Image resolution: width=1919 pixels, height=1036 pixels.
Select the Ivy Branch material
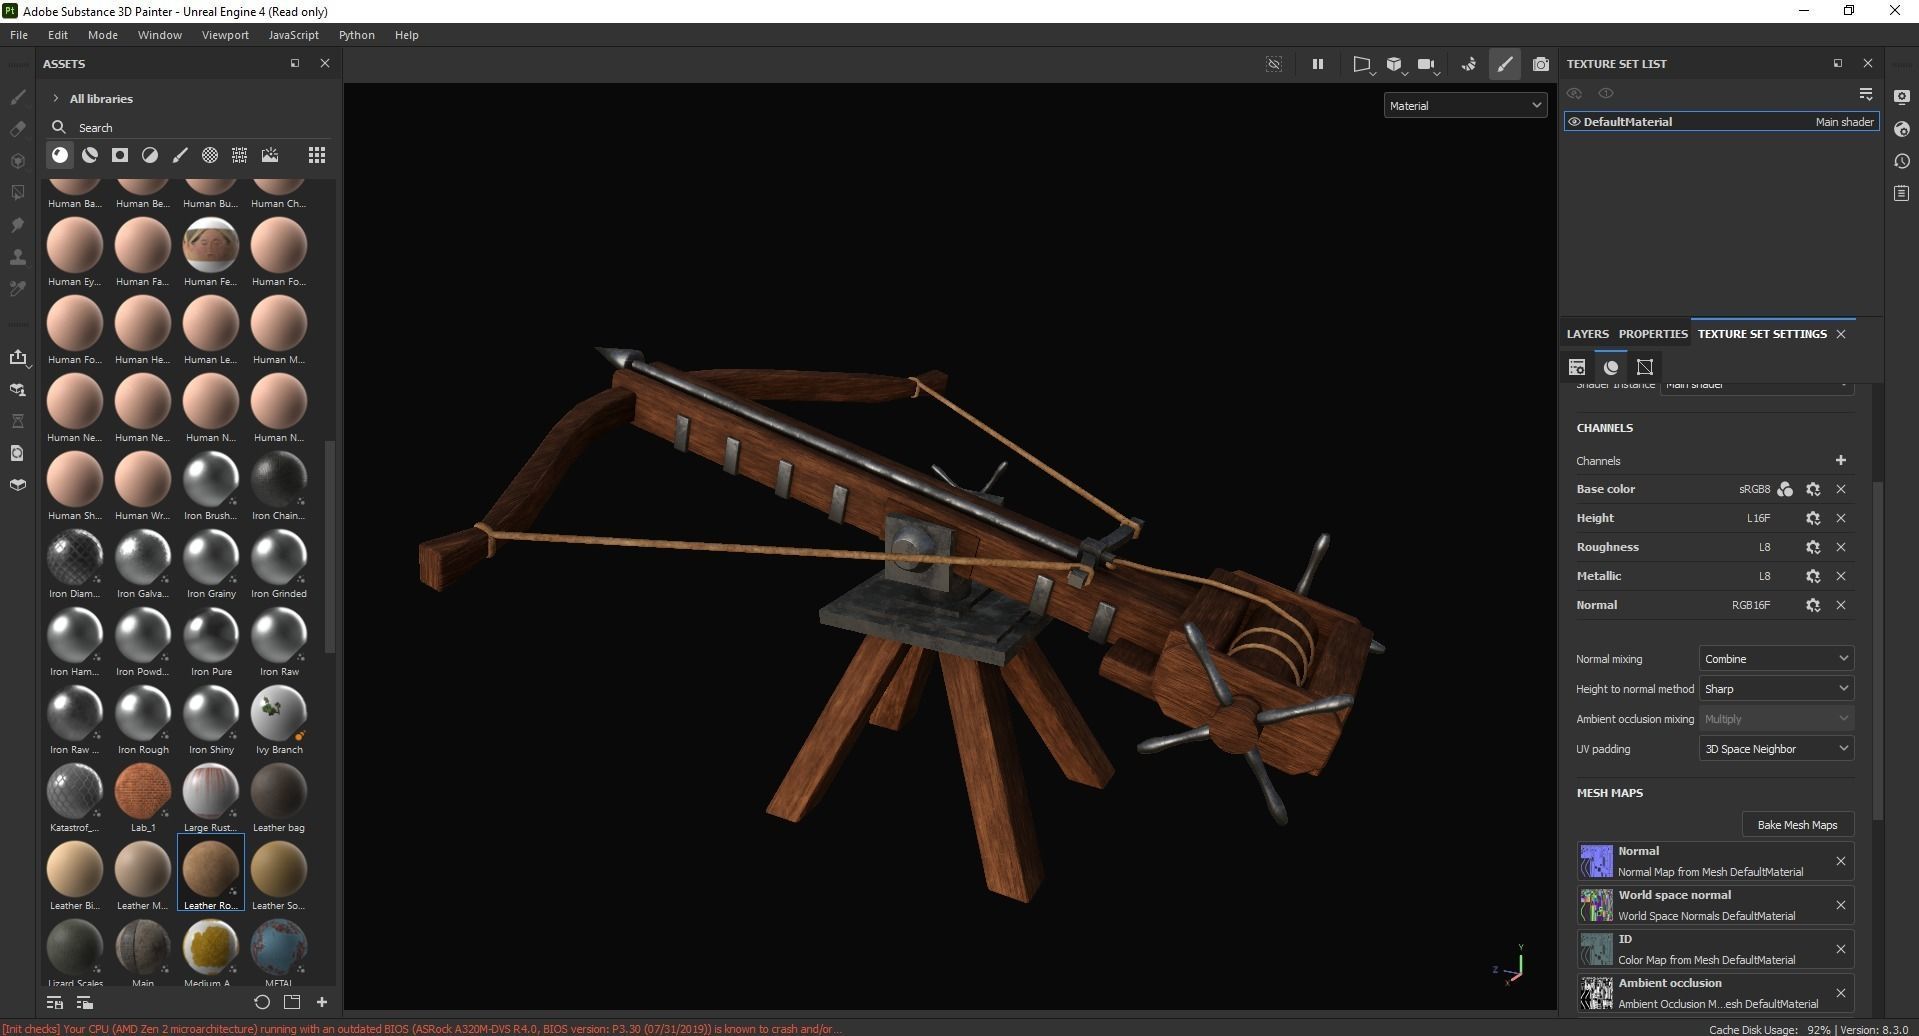pos(279,720)
